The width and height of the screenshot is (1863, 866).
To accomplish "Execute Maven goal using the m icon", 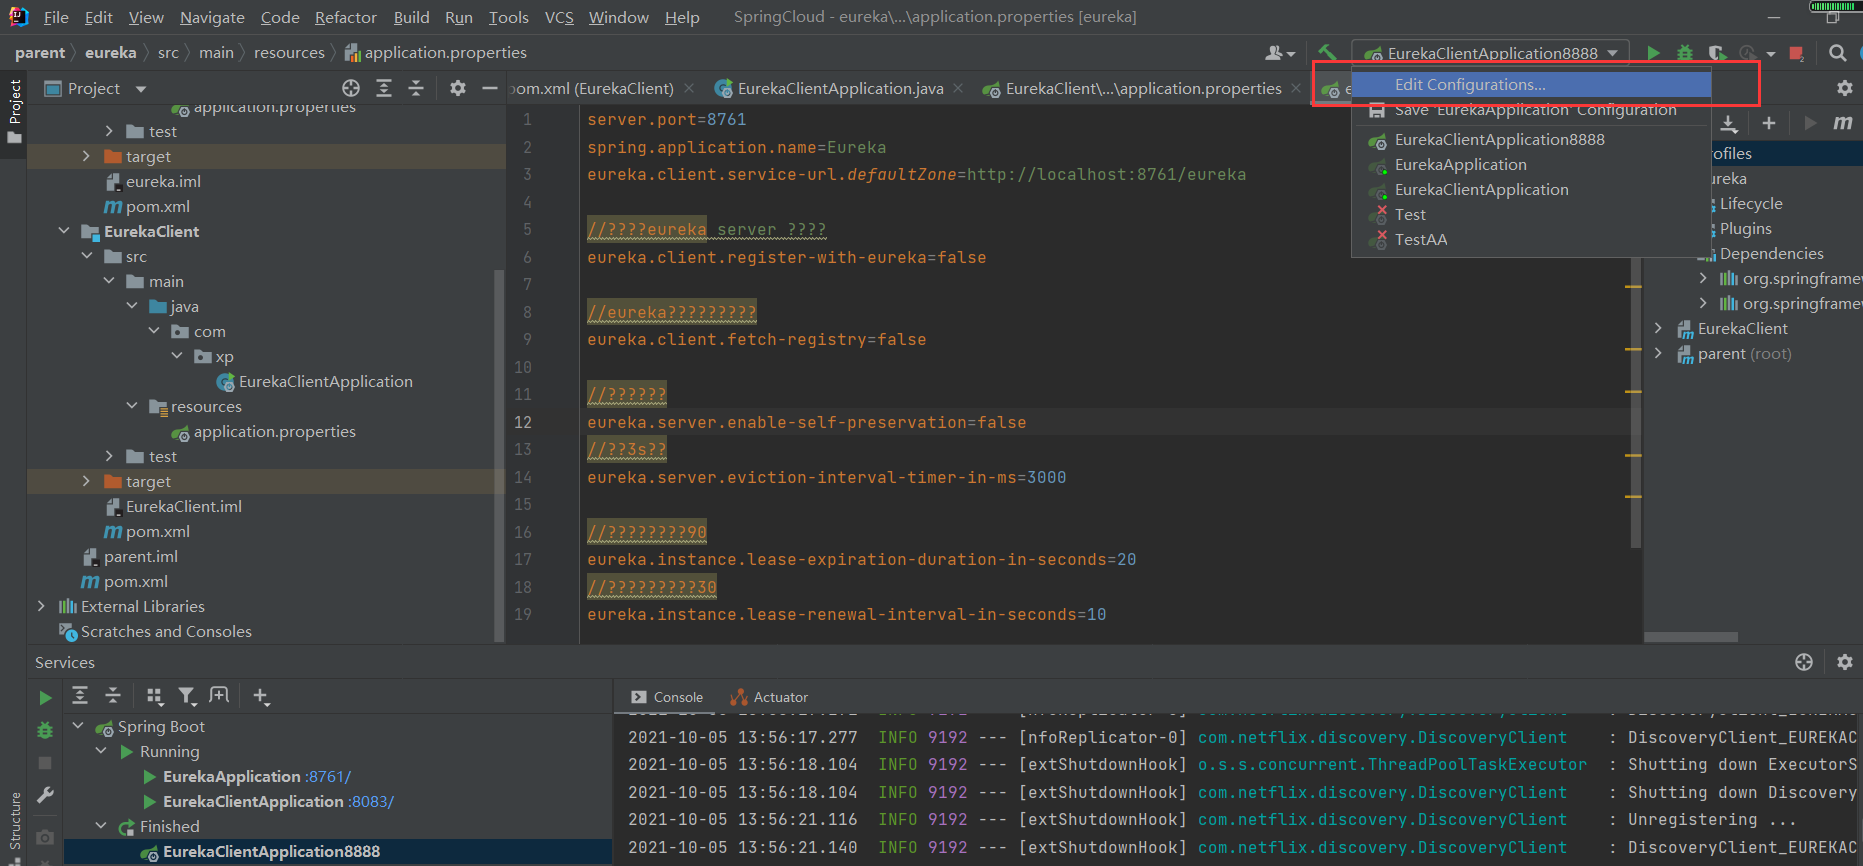I will coord(1842,122).
